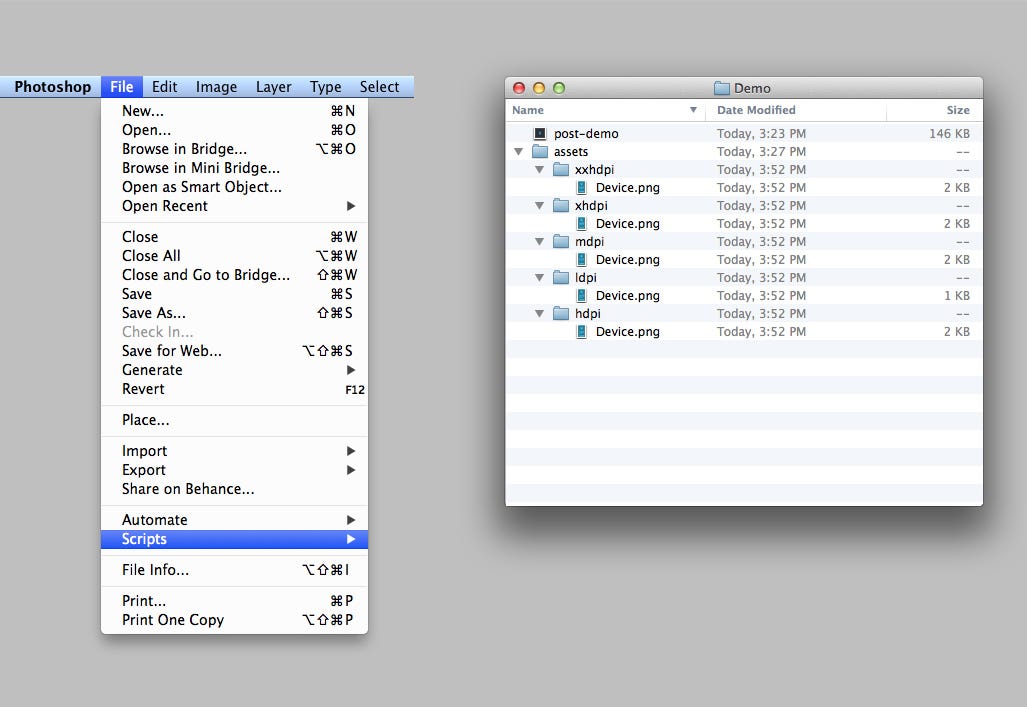
Task: Choose Close and Go to Bridge...
Action: [234, 275]
